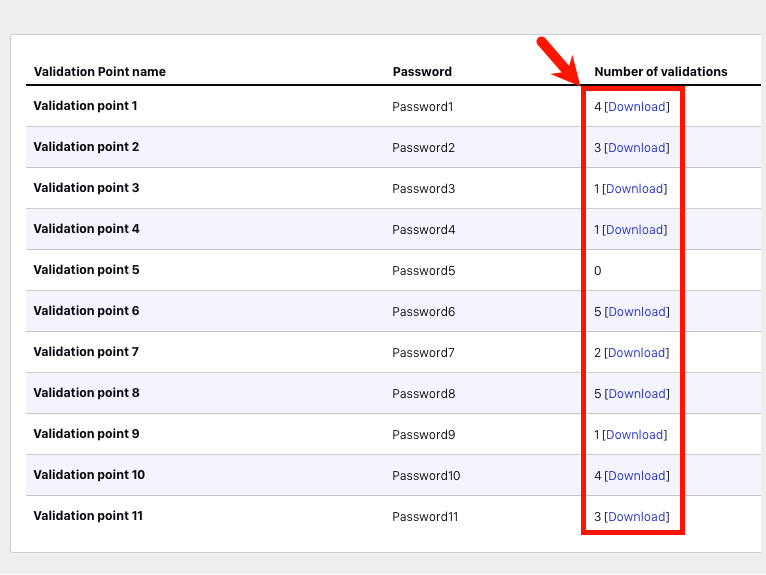
Task: Click the Validation point 5 row name
Action: coord(86,270)
